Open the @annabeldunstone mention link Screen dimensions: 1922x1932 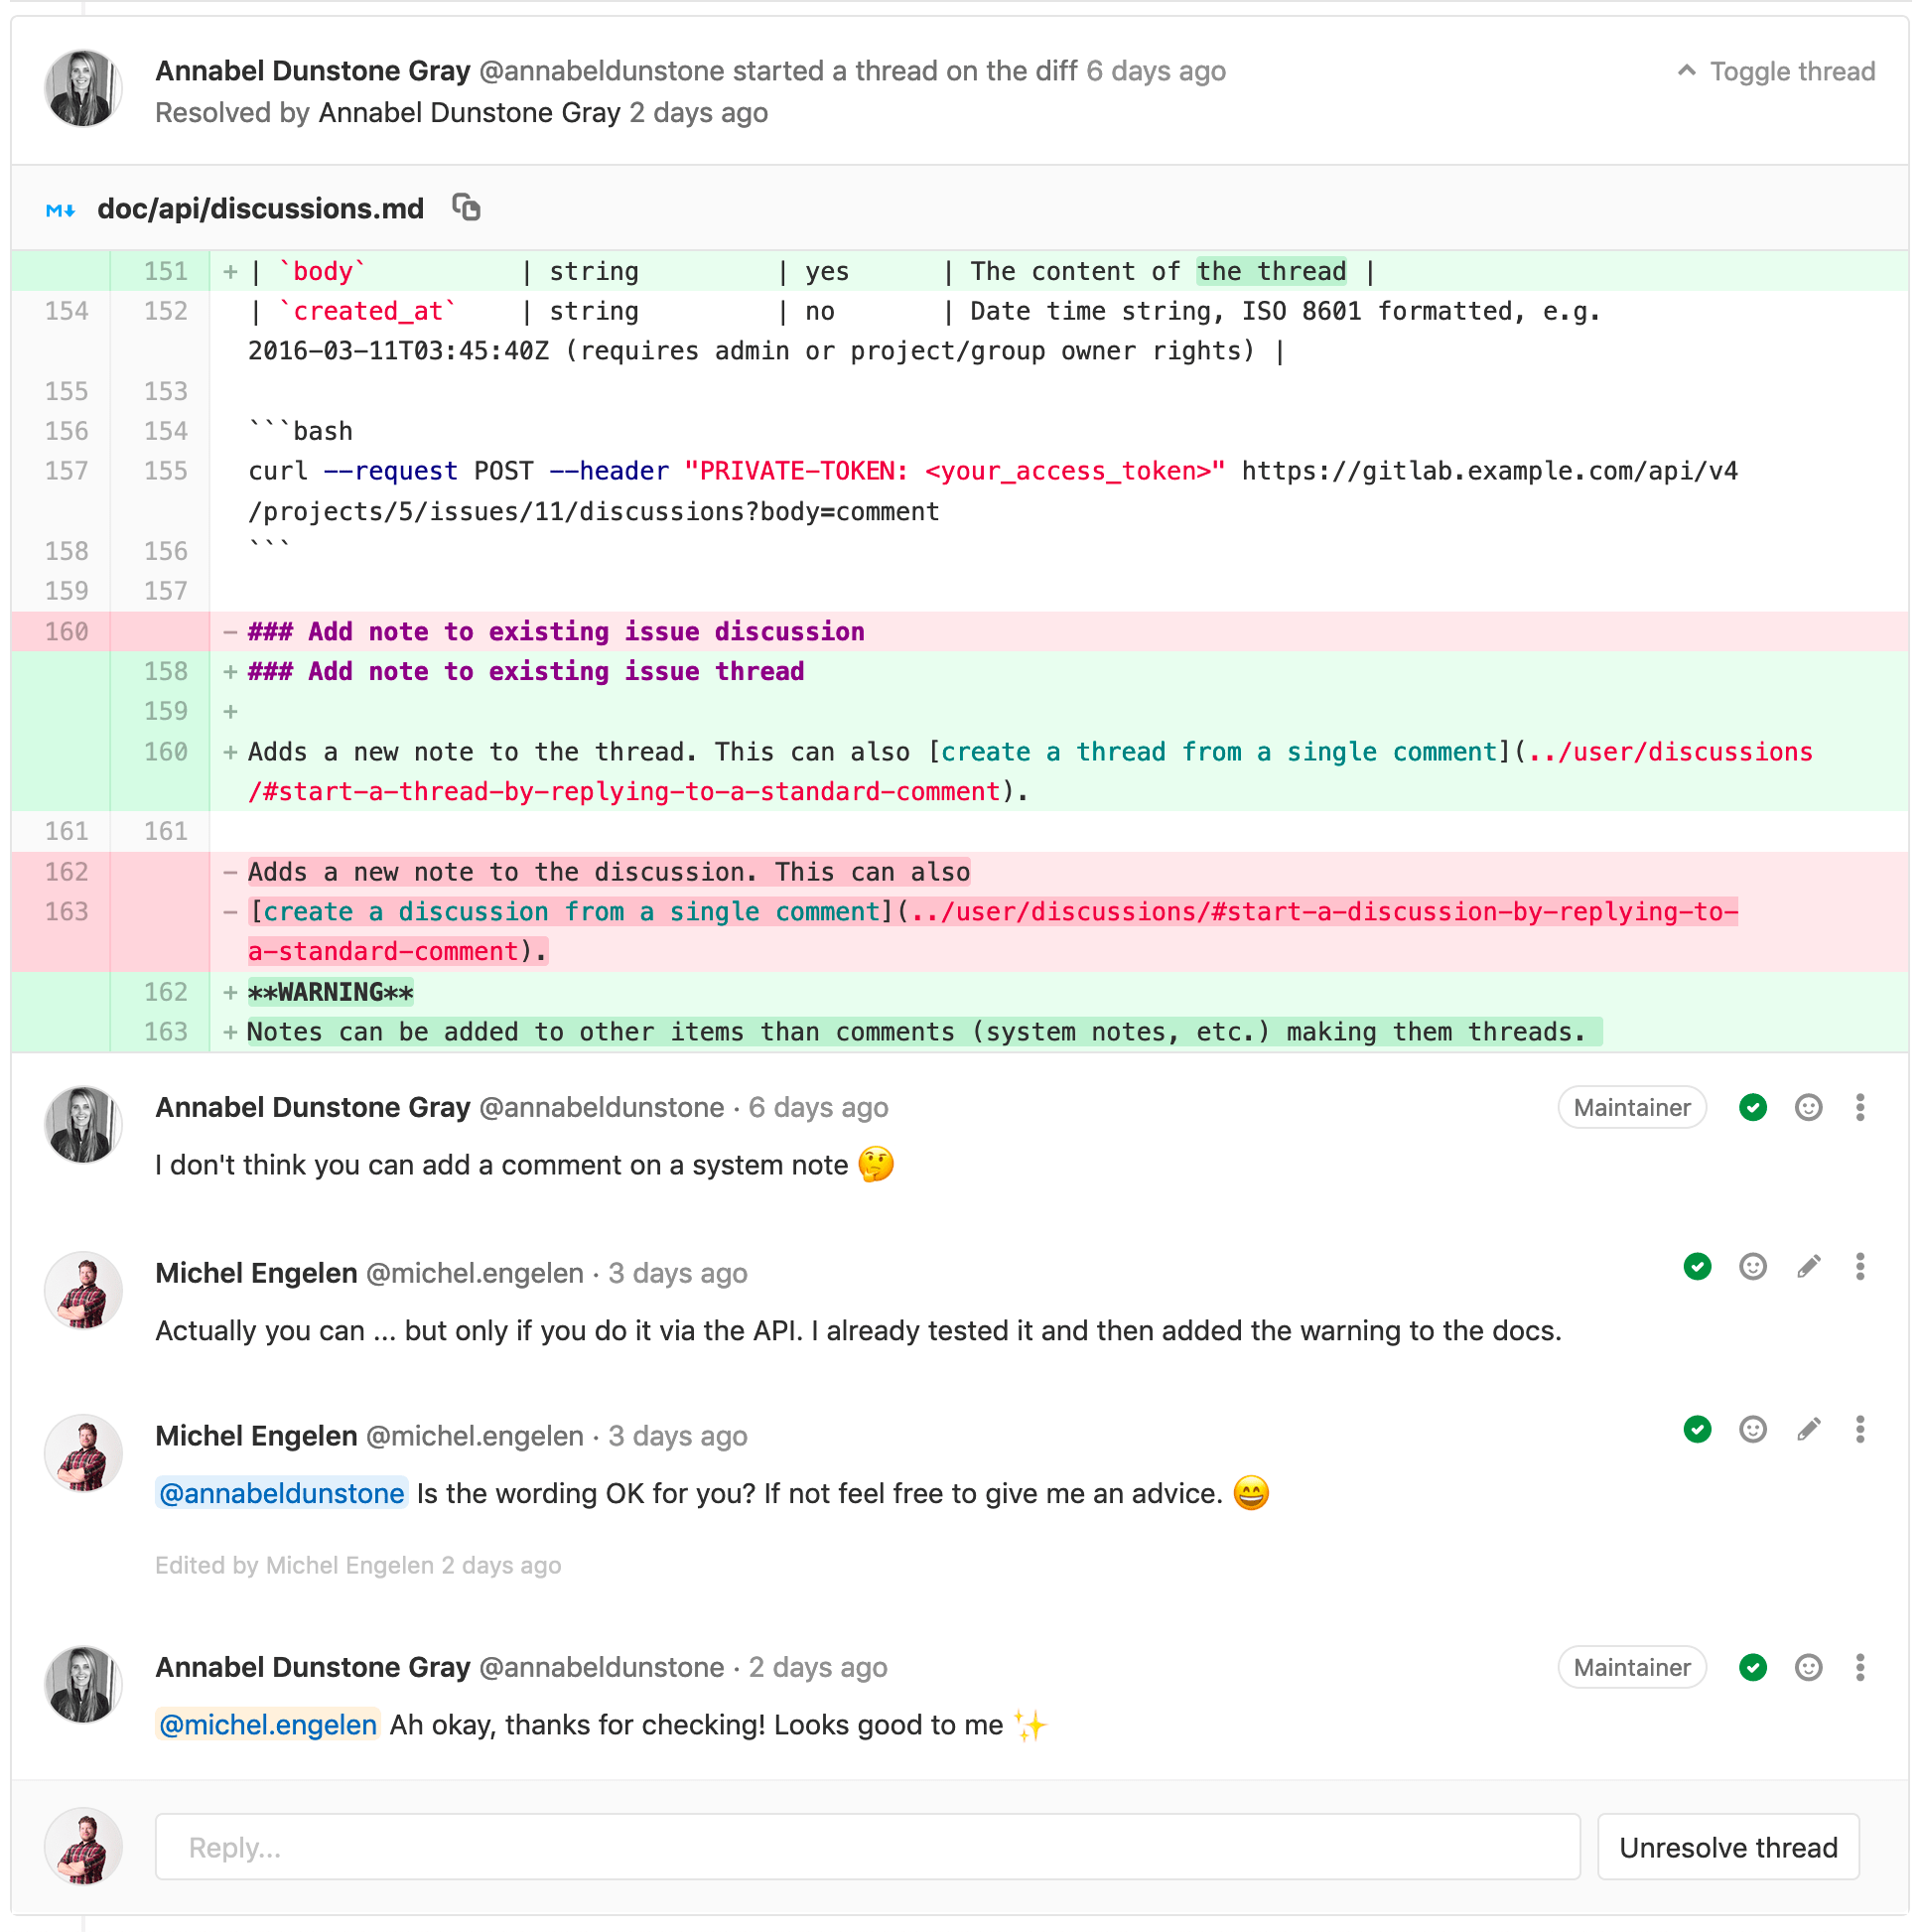pos(282,1494)
